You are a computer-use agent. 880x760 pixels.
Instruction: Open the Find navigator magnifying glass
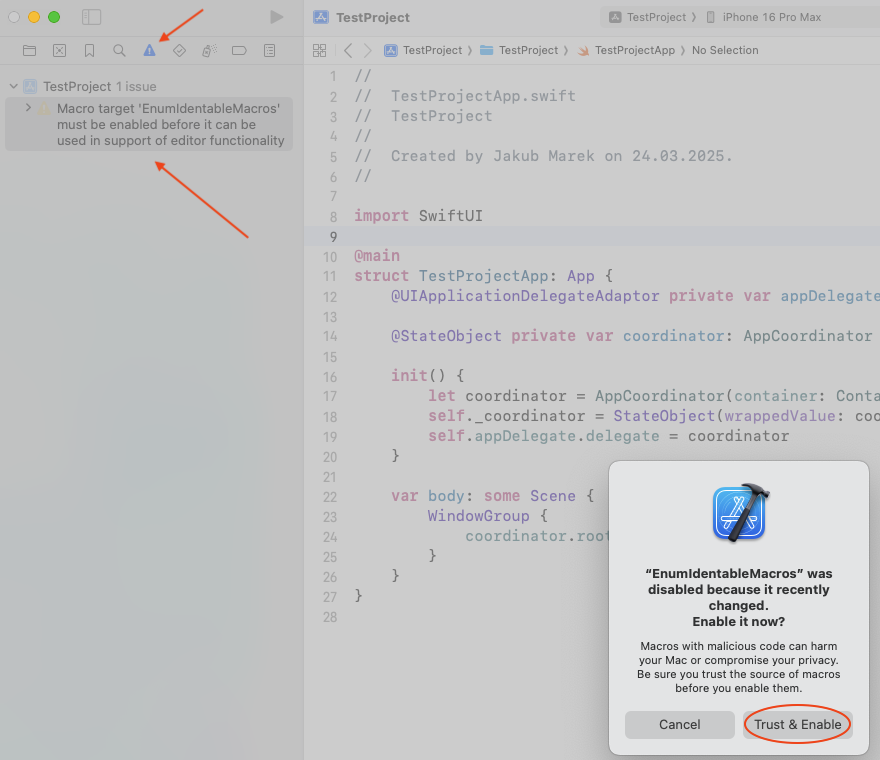click(119, 50)
